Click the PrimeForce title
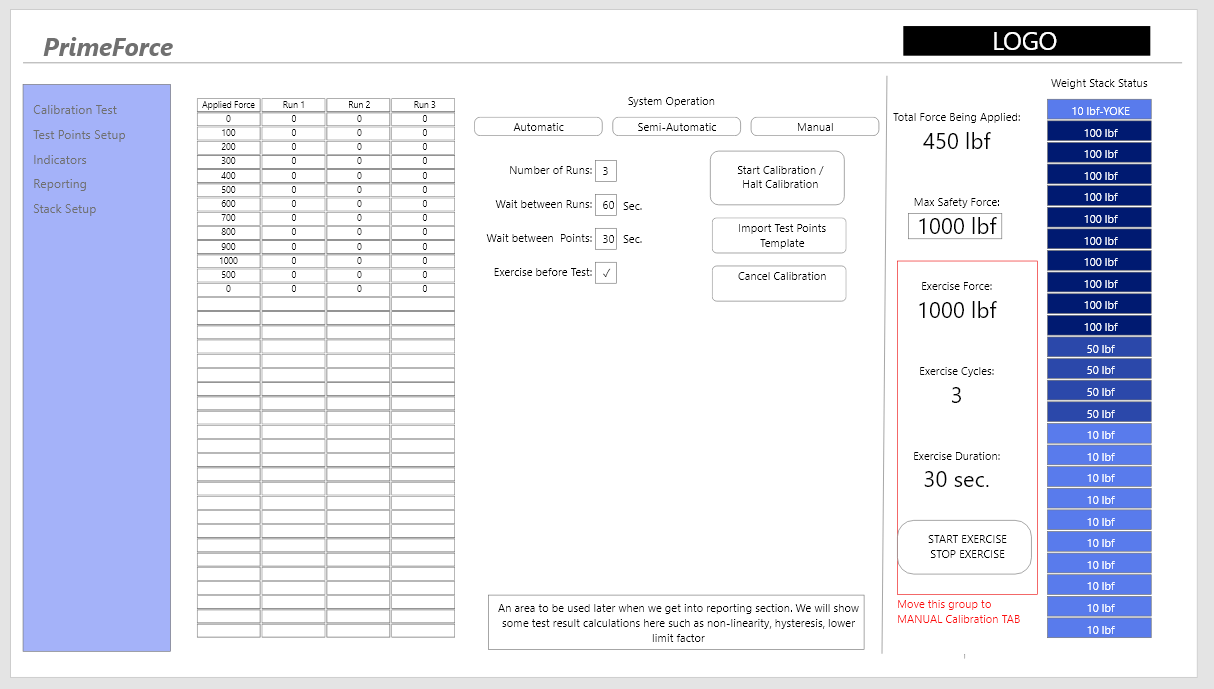Screen dimensions: 1214x689 coord(108,47)
